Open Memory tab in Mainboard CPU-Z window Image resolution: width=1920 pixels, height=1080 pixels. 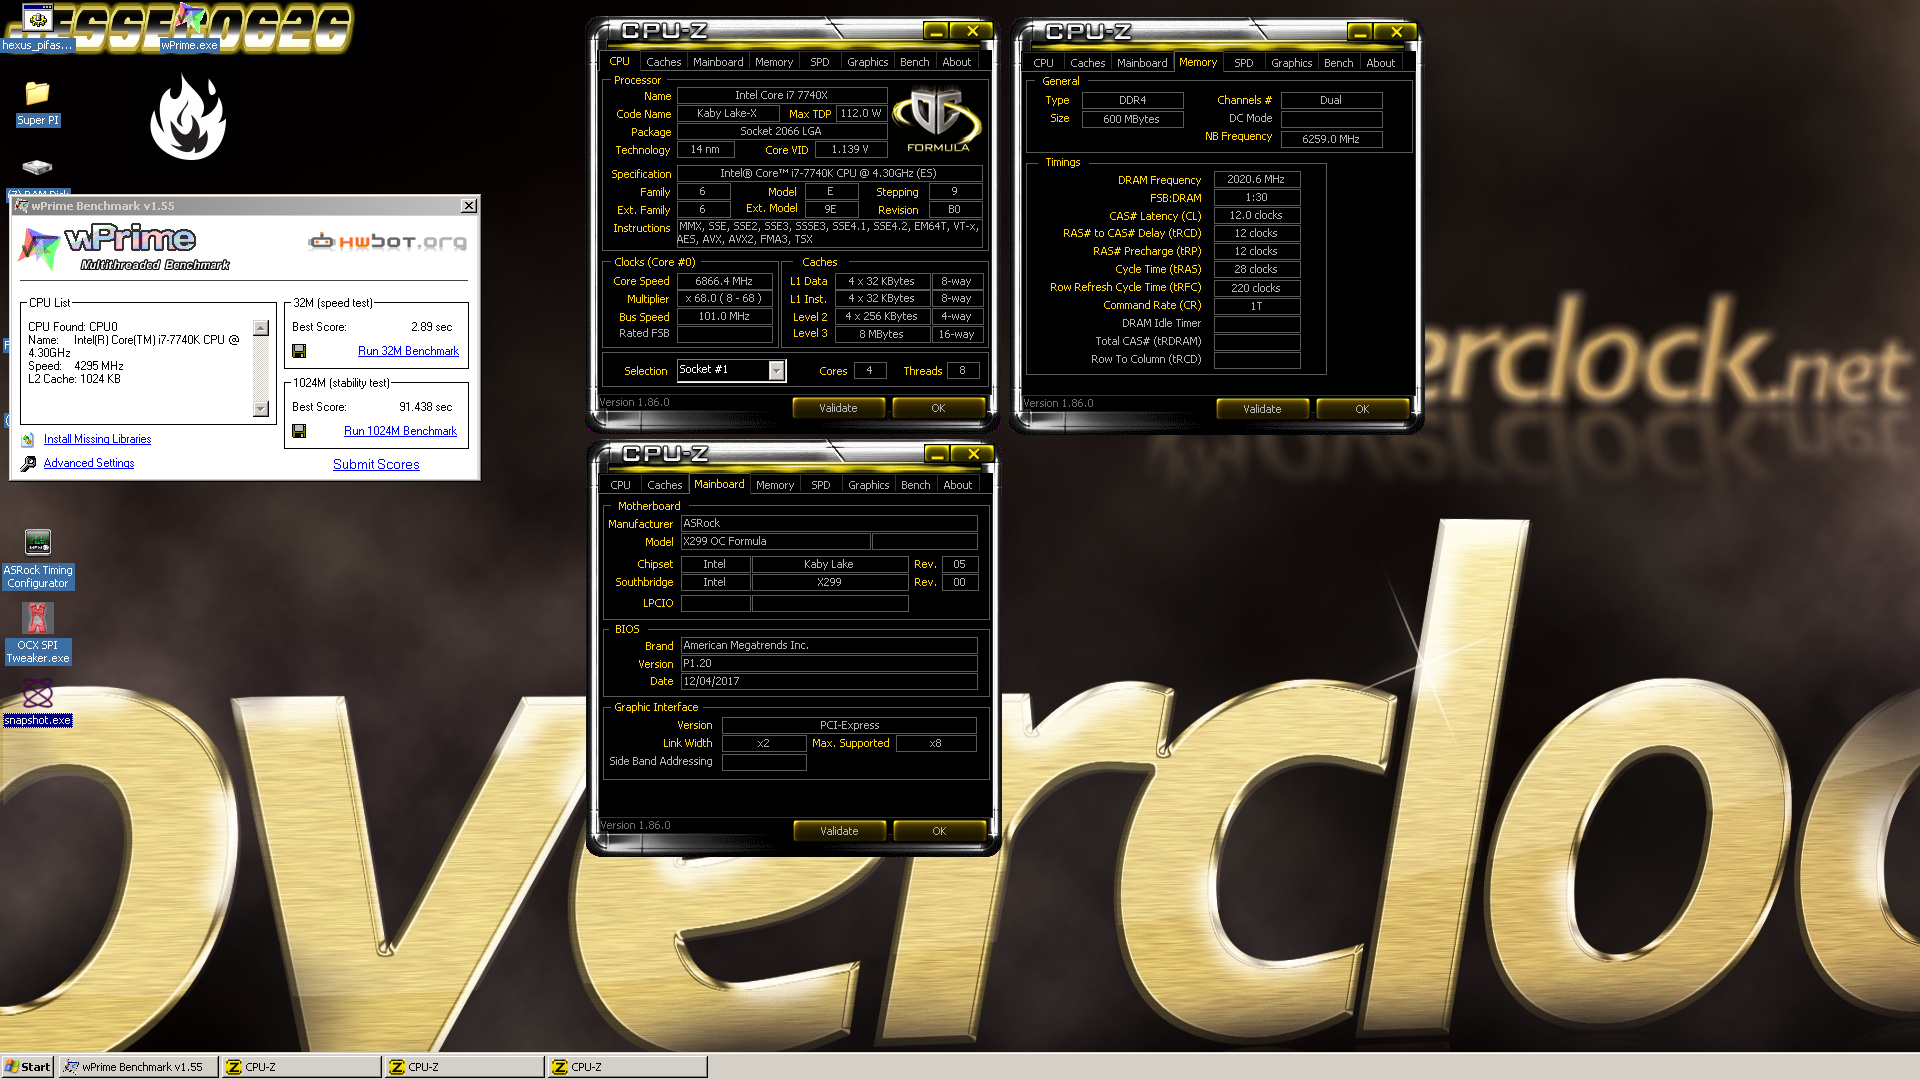(775, 485)
